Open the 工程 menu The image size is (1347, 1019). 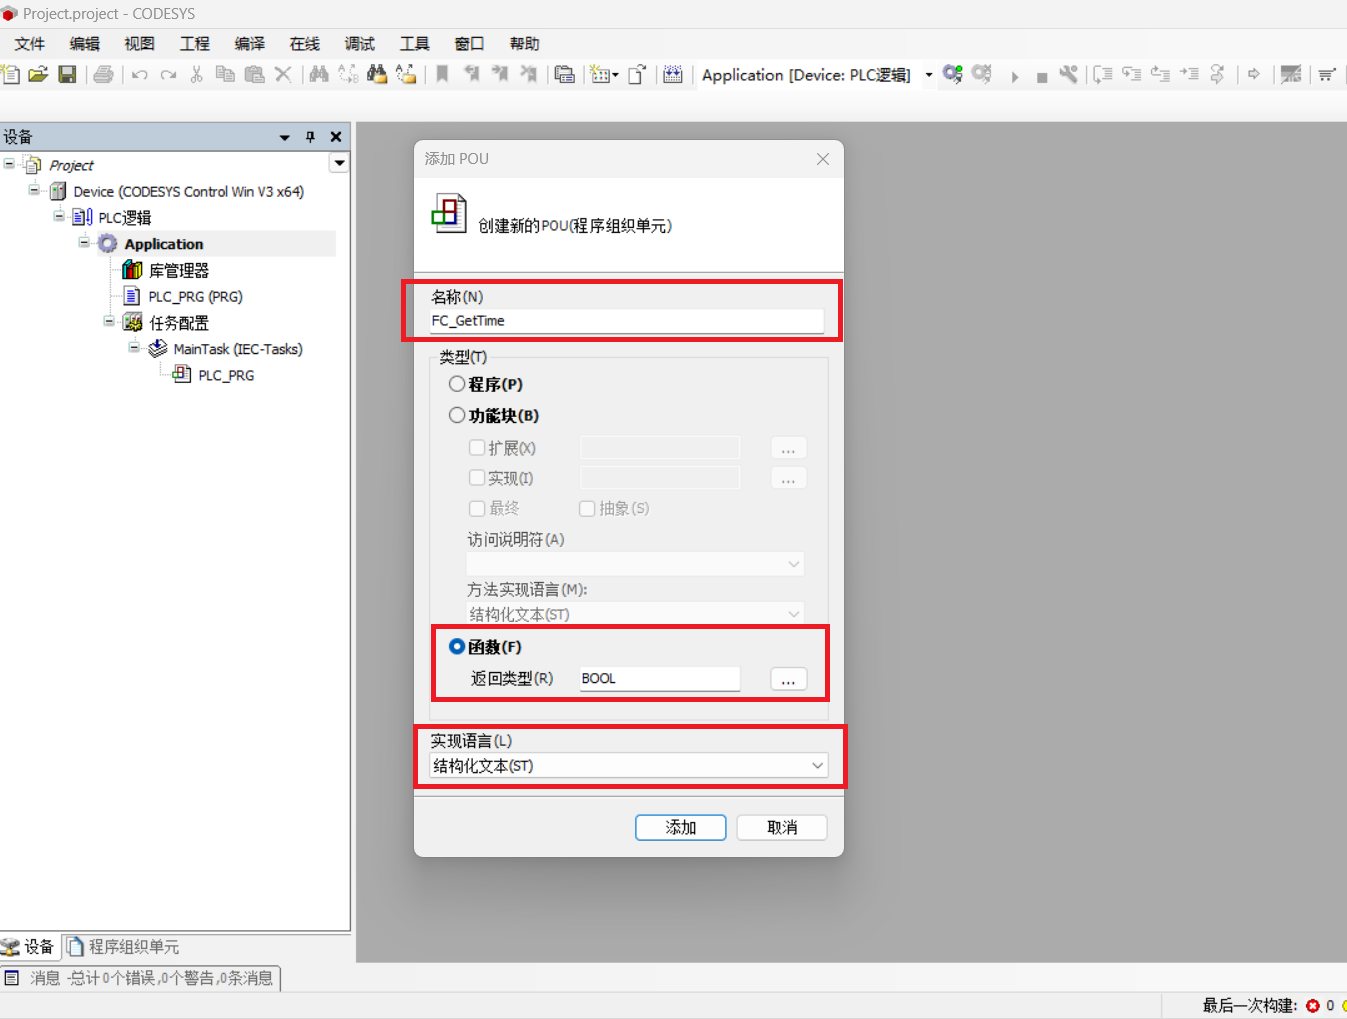pyautogui.click(x=195, y=43)
